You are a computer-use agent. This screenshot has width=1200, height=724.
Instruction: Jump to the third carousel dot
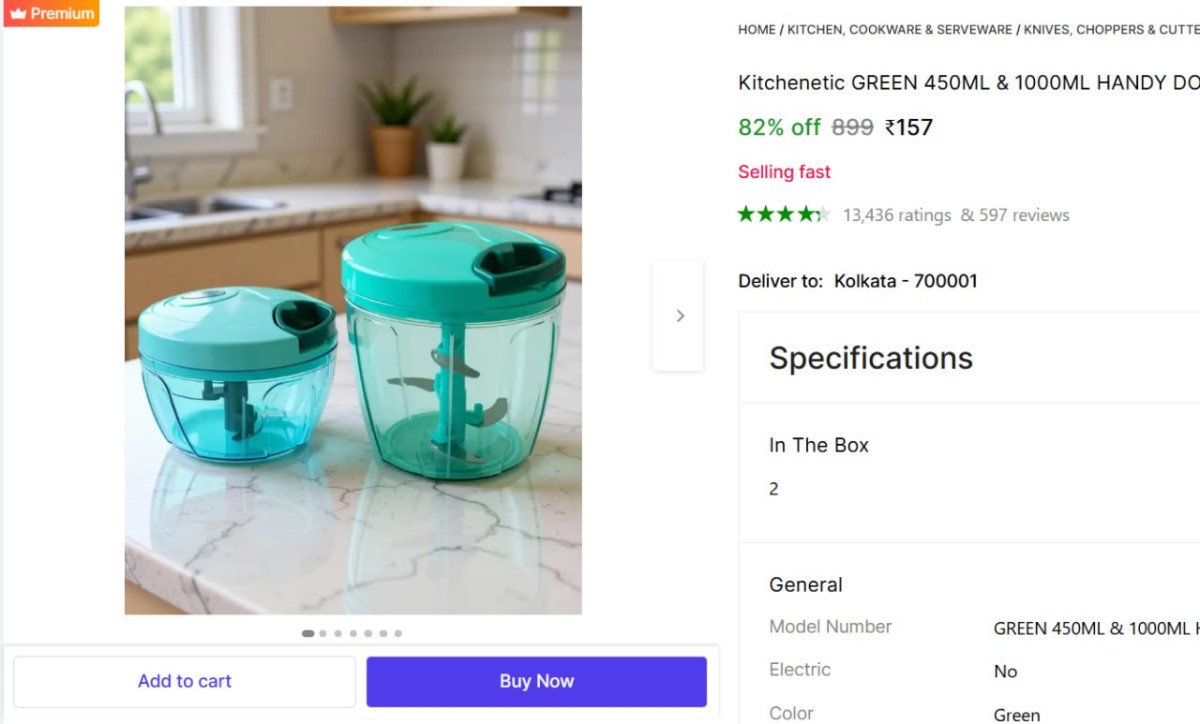click(x=338, y=633)
